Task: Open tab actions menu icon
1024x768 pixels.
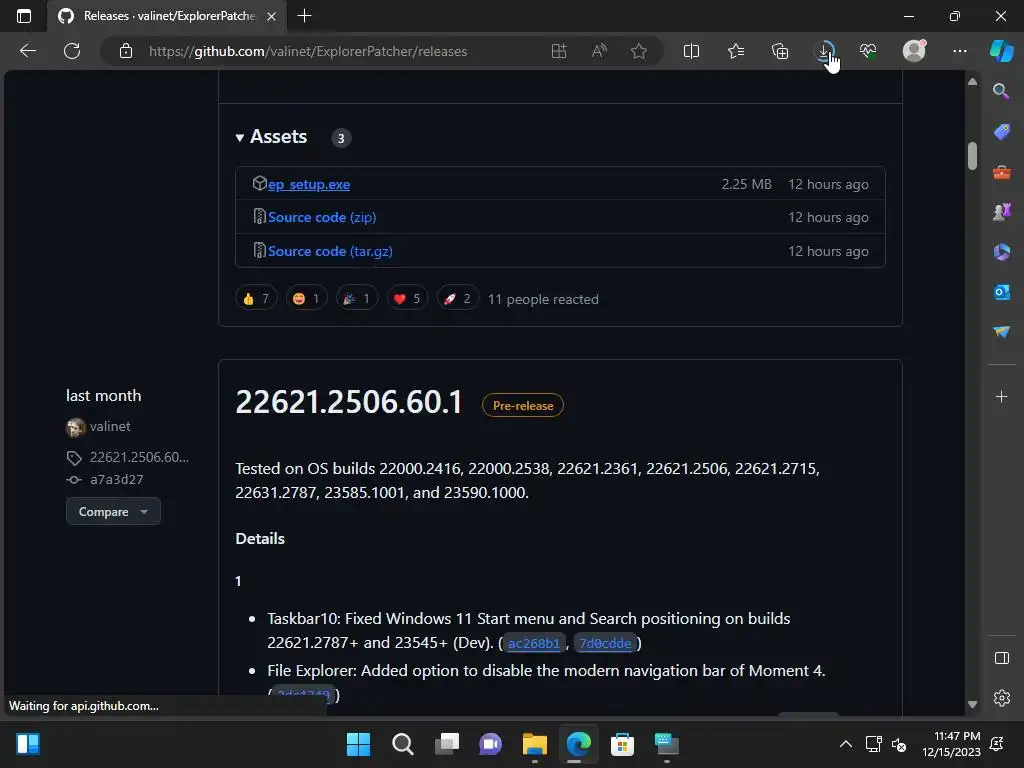Action: click(x=24, y=16)
